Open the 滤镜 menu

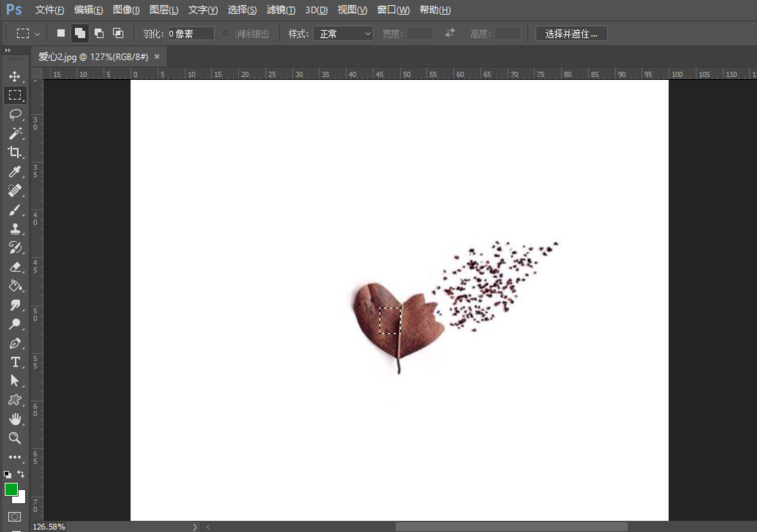[282, 10]
